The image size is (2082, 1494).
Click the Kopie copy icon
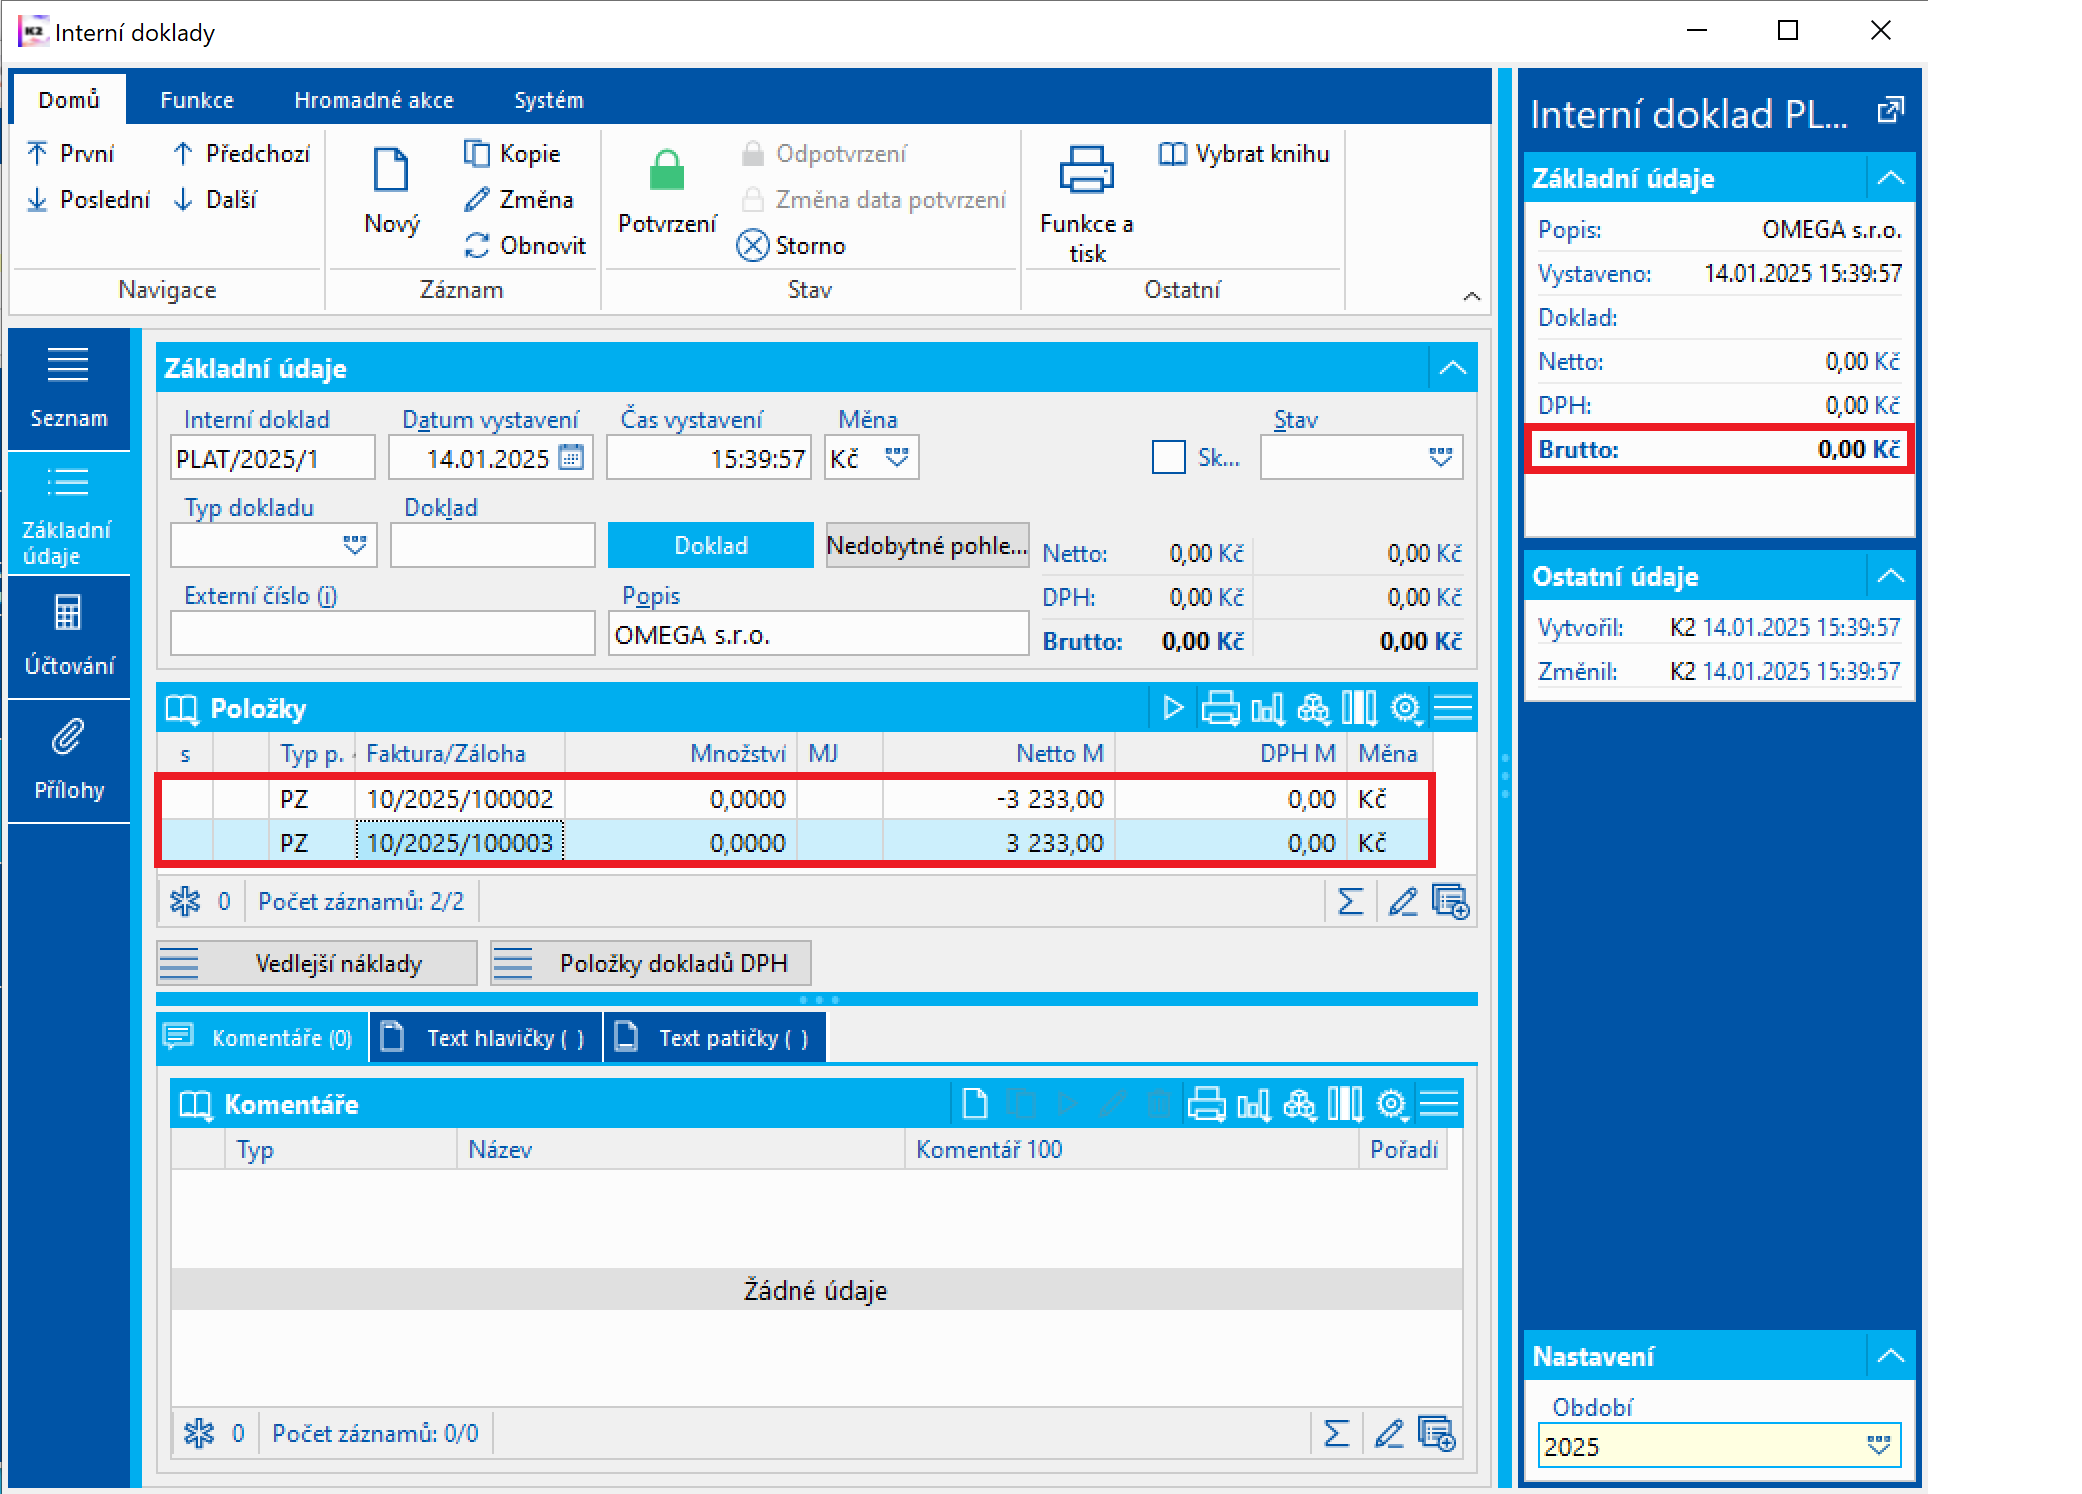point(476,153)
